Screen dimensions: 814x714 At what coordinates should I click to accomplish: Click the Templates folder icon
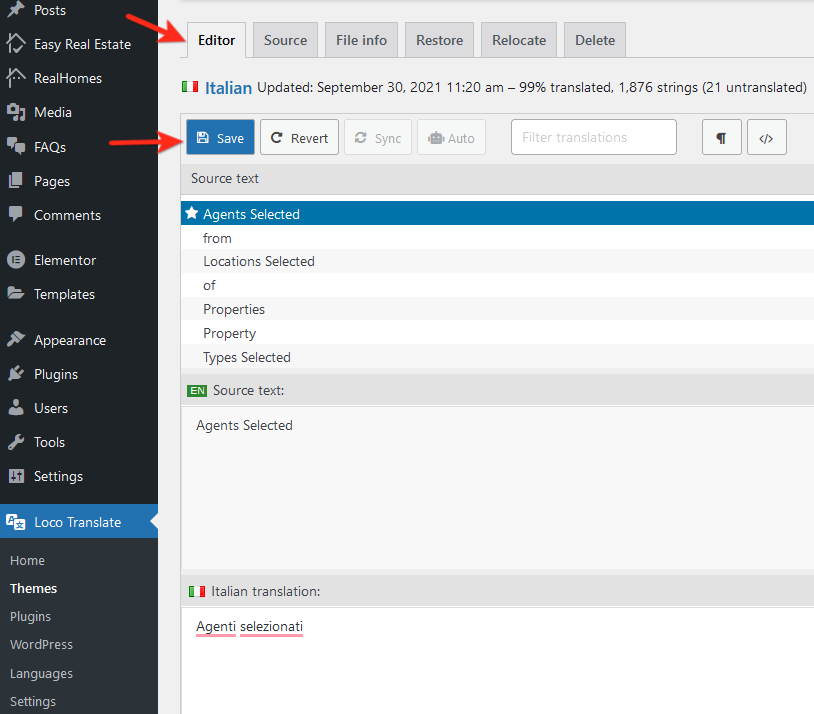click(x=16, y=293)
